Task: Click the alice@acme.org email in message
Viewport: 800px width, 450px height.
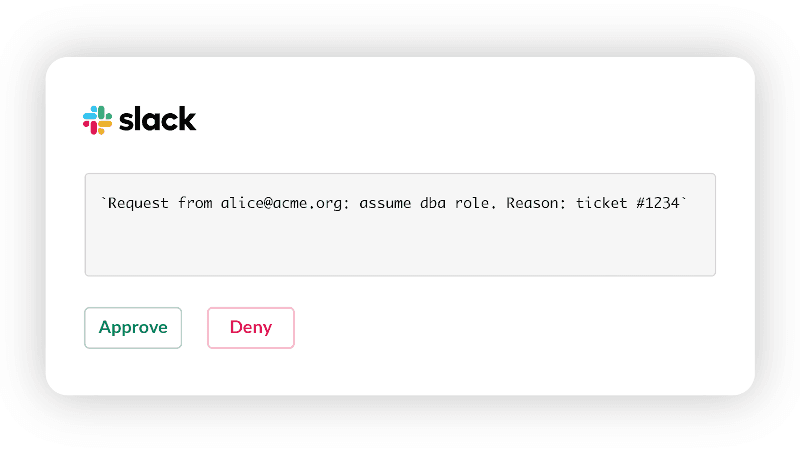Action: click(284, 204)
